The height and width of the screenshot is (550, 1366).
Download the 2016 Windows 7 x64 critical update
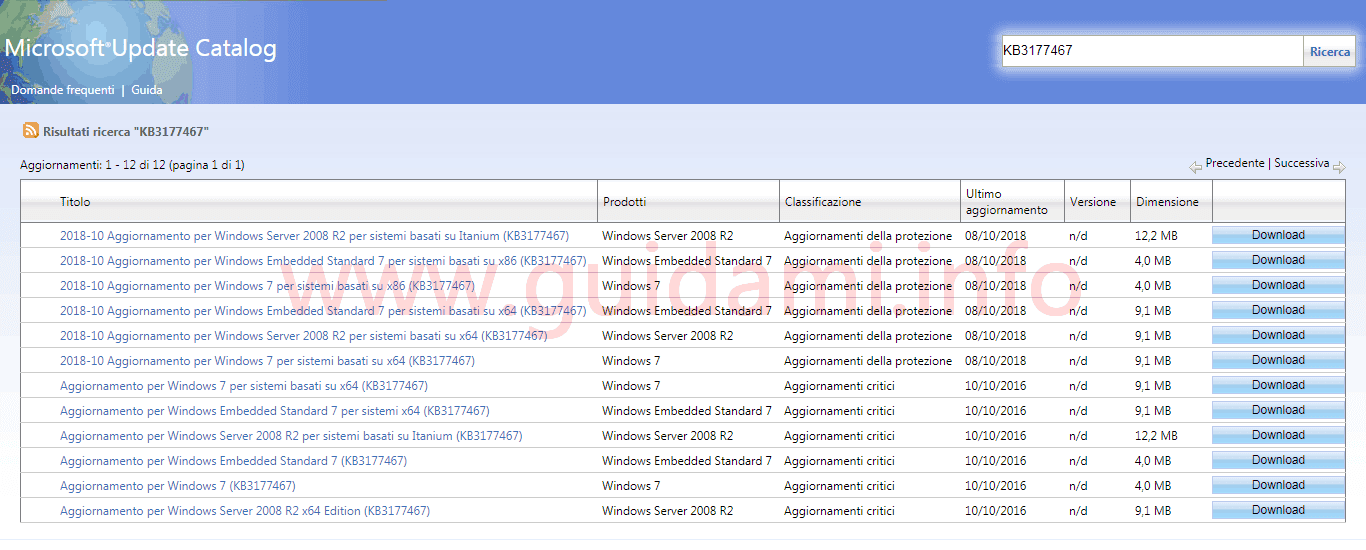click(x=1278, y=385)
